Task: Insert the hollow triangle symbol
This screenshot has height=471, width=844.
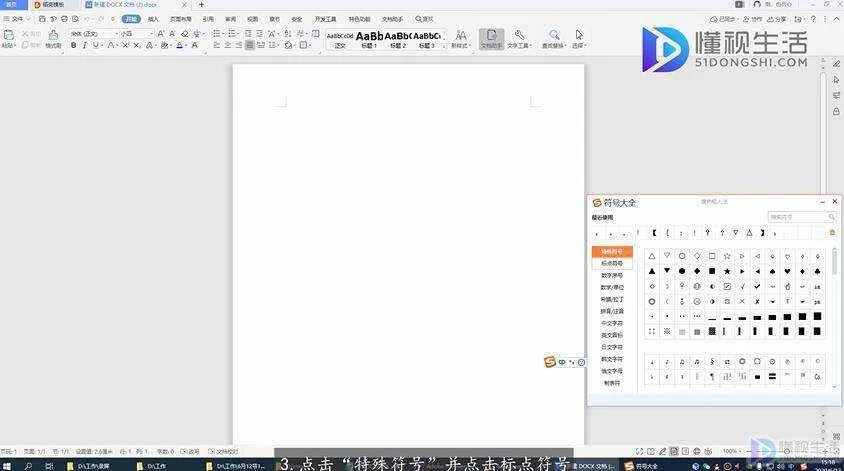Action: (x=652, y=256)
